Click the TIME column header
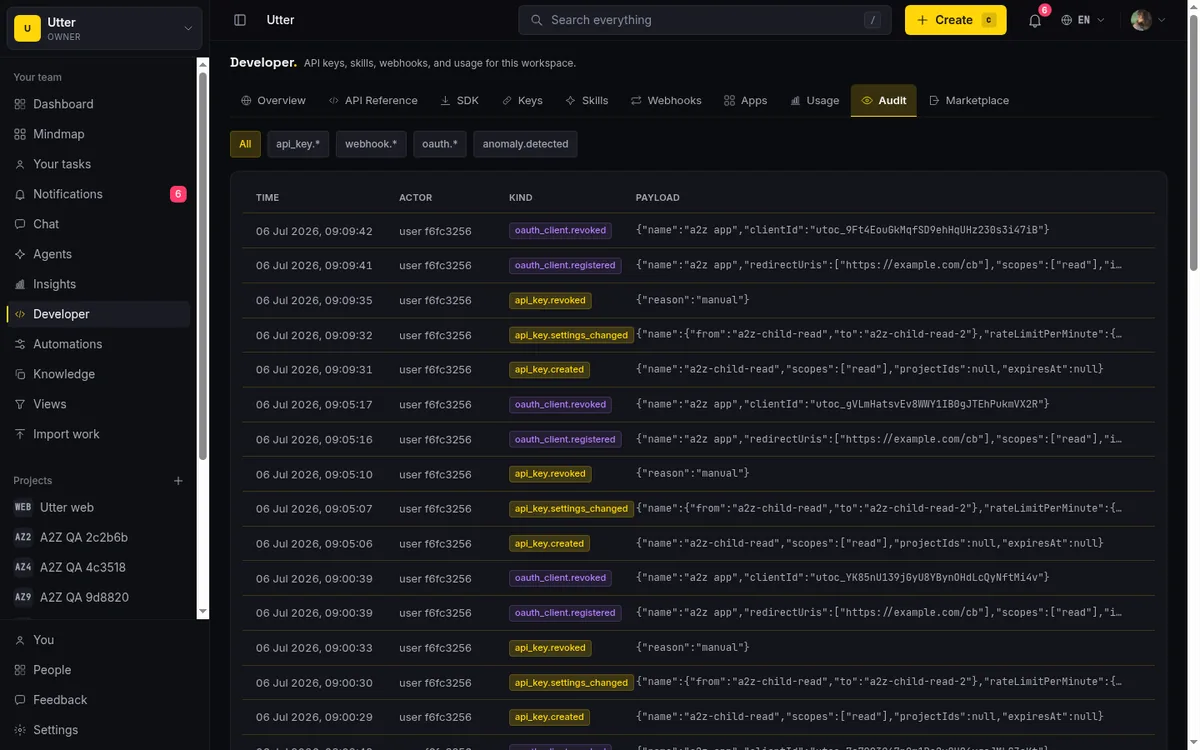Image resolution: width=1200 pixels, height=750 pixels. point(267,198)
